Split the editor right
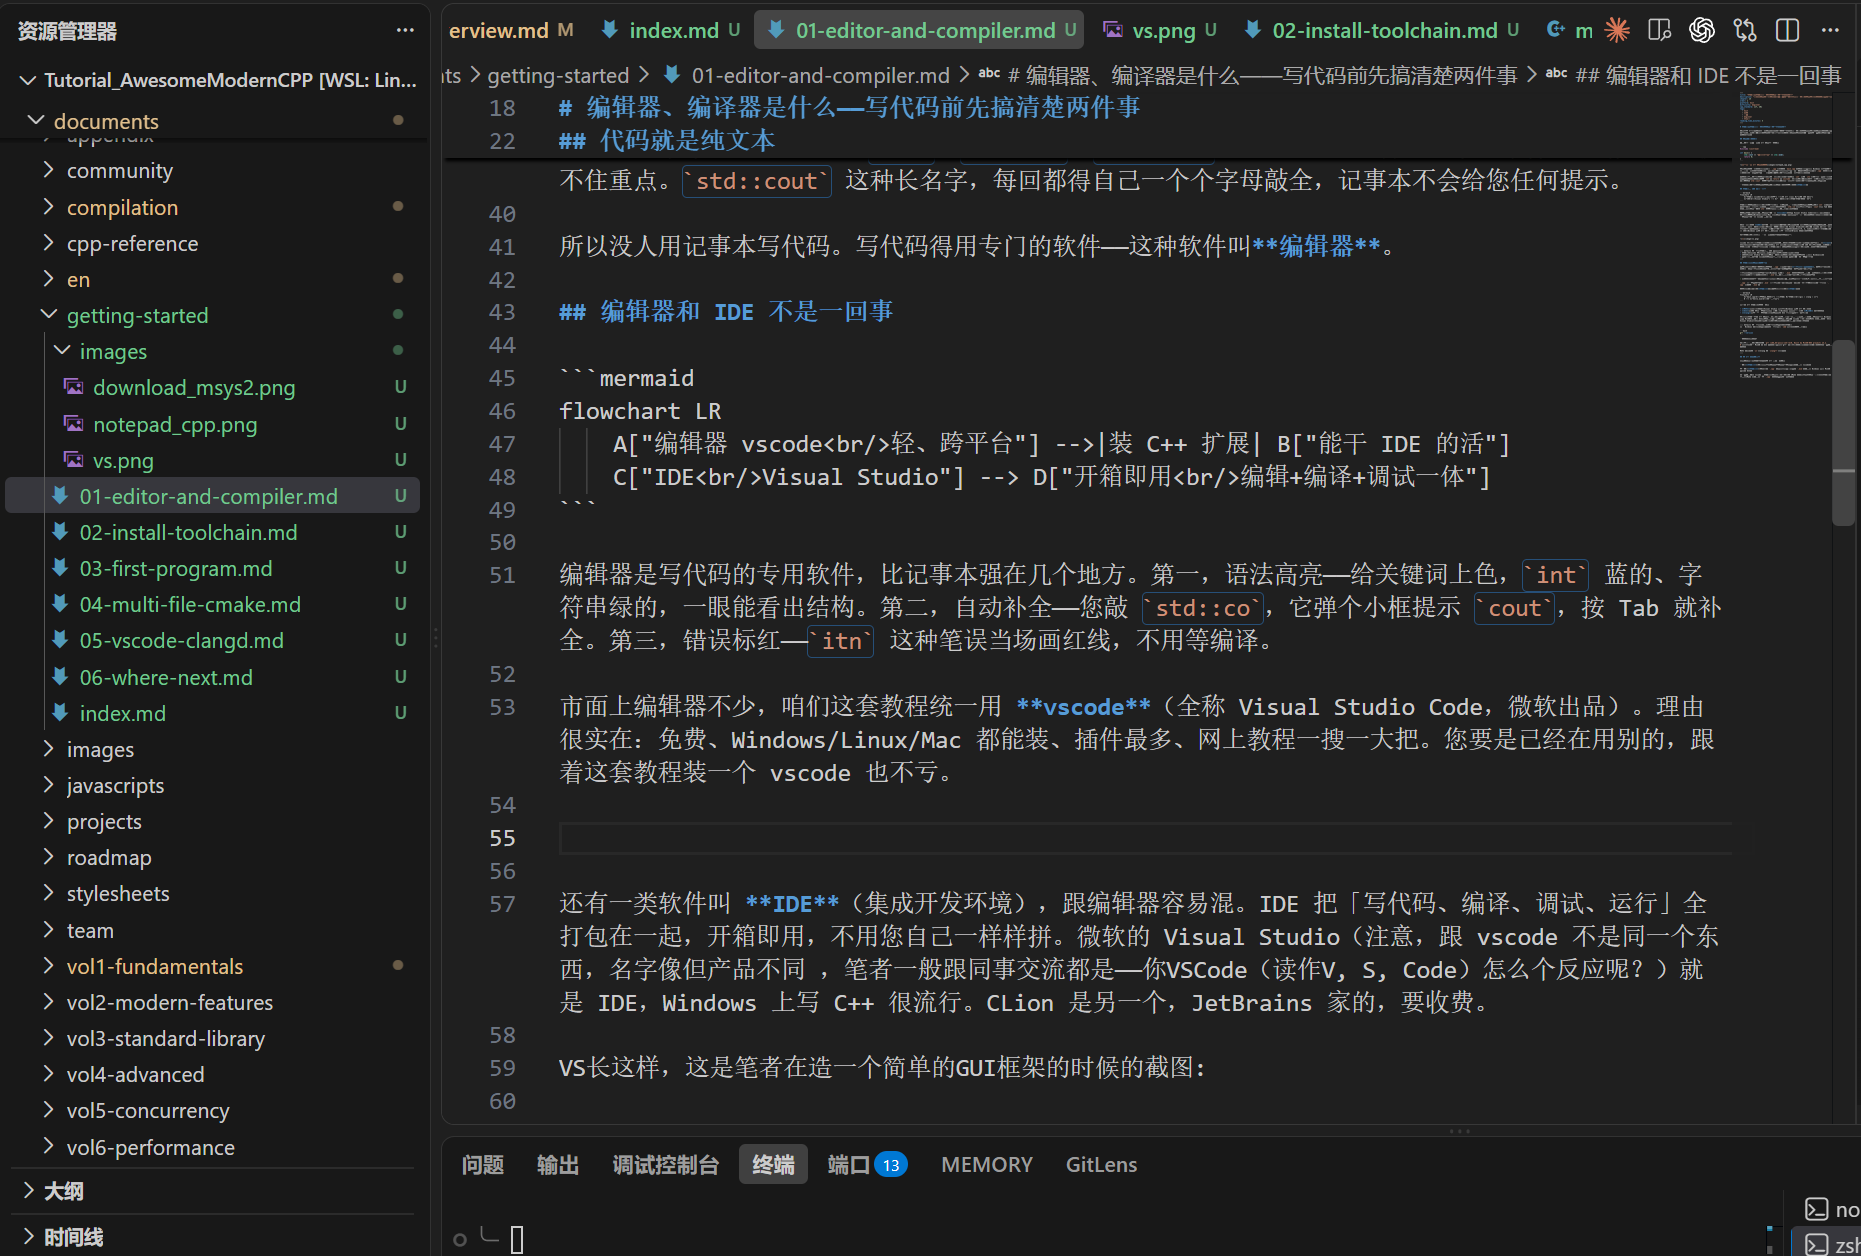1861x1256 pixels. point(1788,30)
